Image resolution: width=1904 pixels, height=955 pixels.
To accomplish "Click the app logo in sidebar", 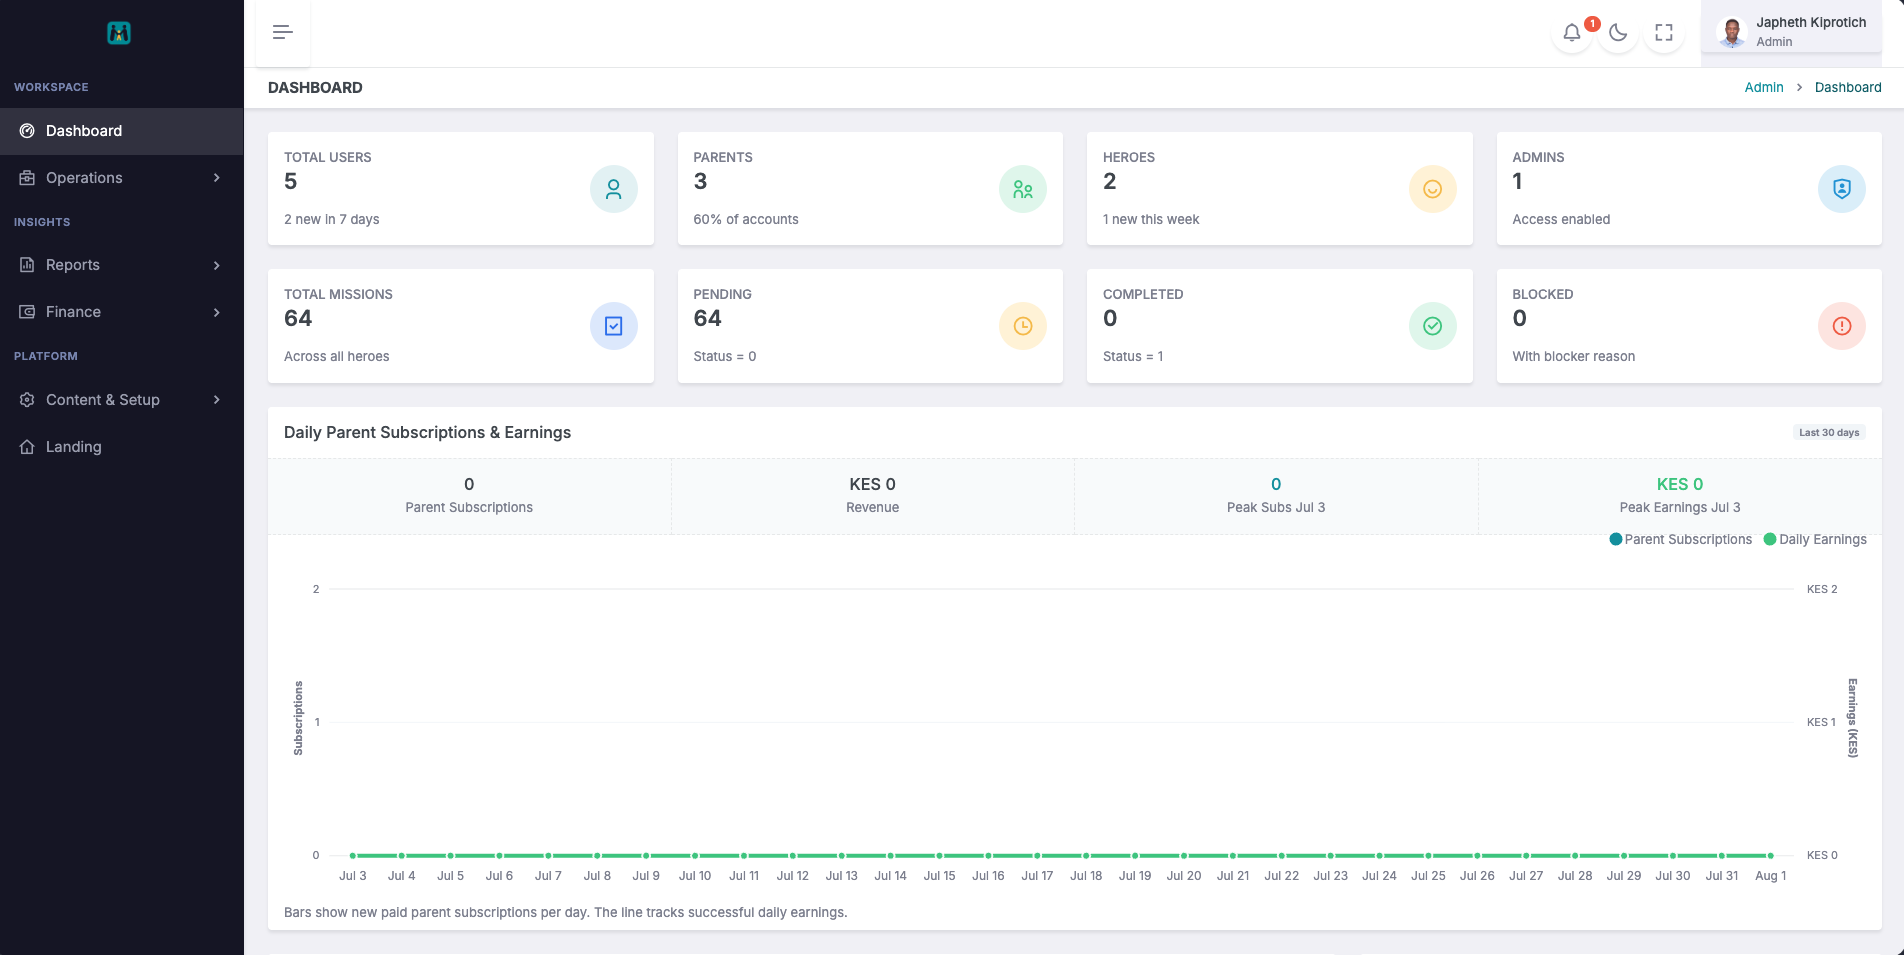I will tap(119, 33).
